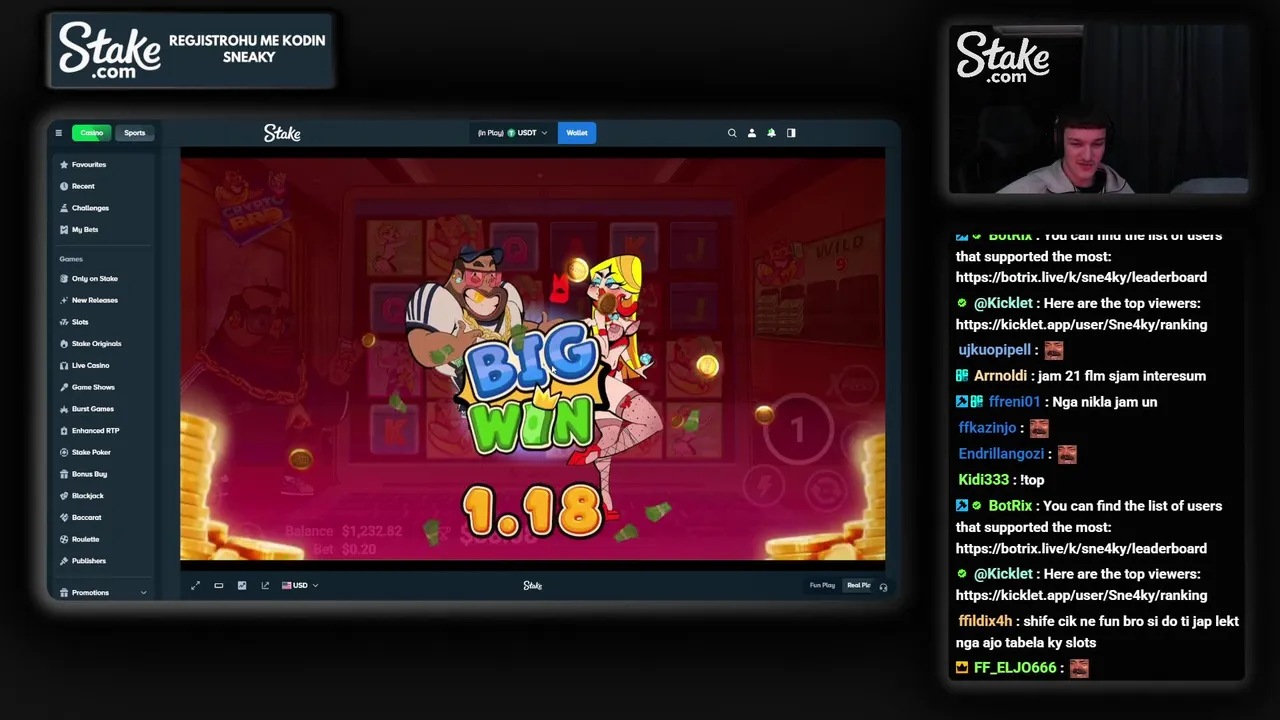This screenshot has height=720, width=1280.
Task: Toggle theatre mode icon below game
Action: click(218, 586)
